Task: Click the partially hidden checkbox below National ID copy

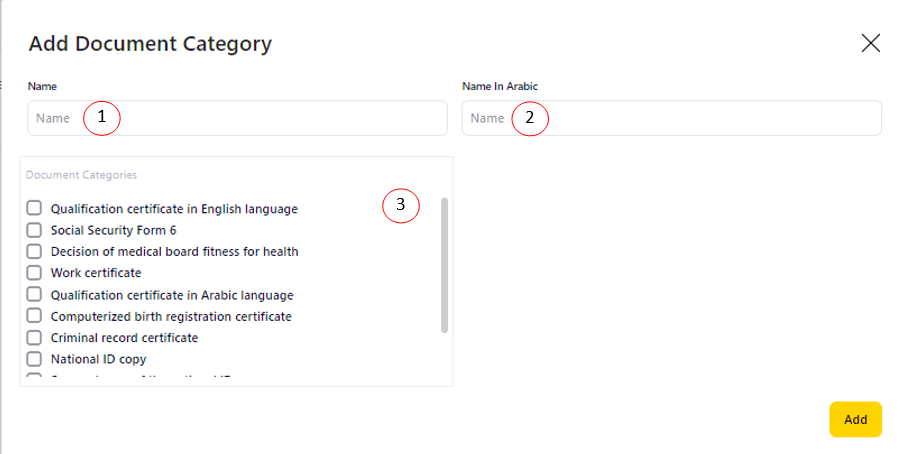Action: pyautogui.click(x=34, y=378)
